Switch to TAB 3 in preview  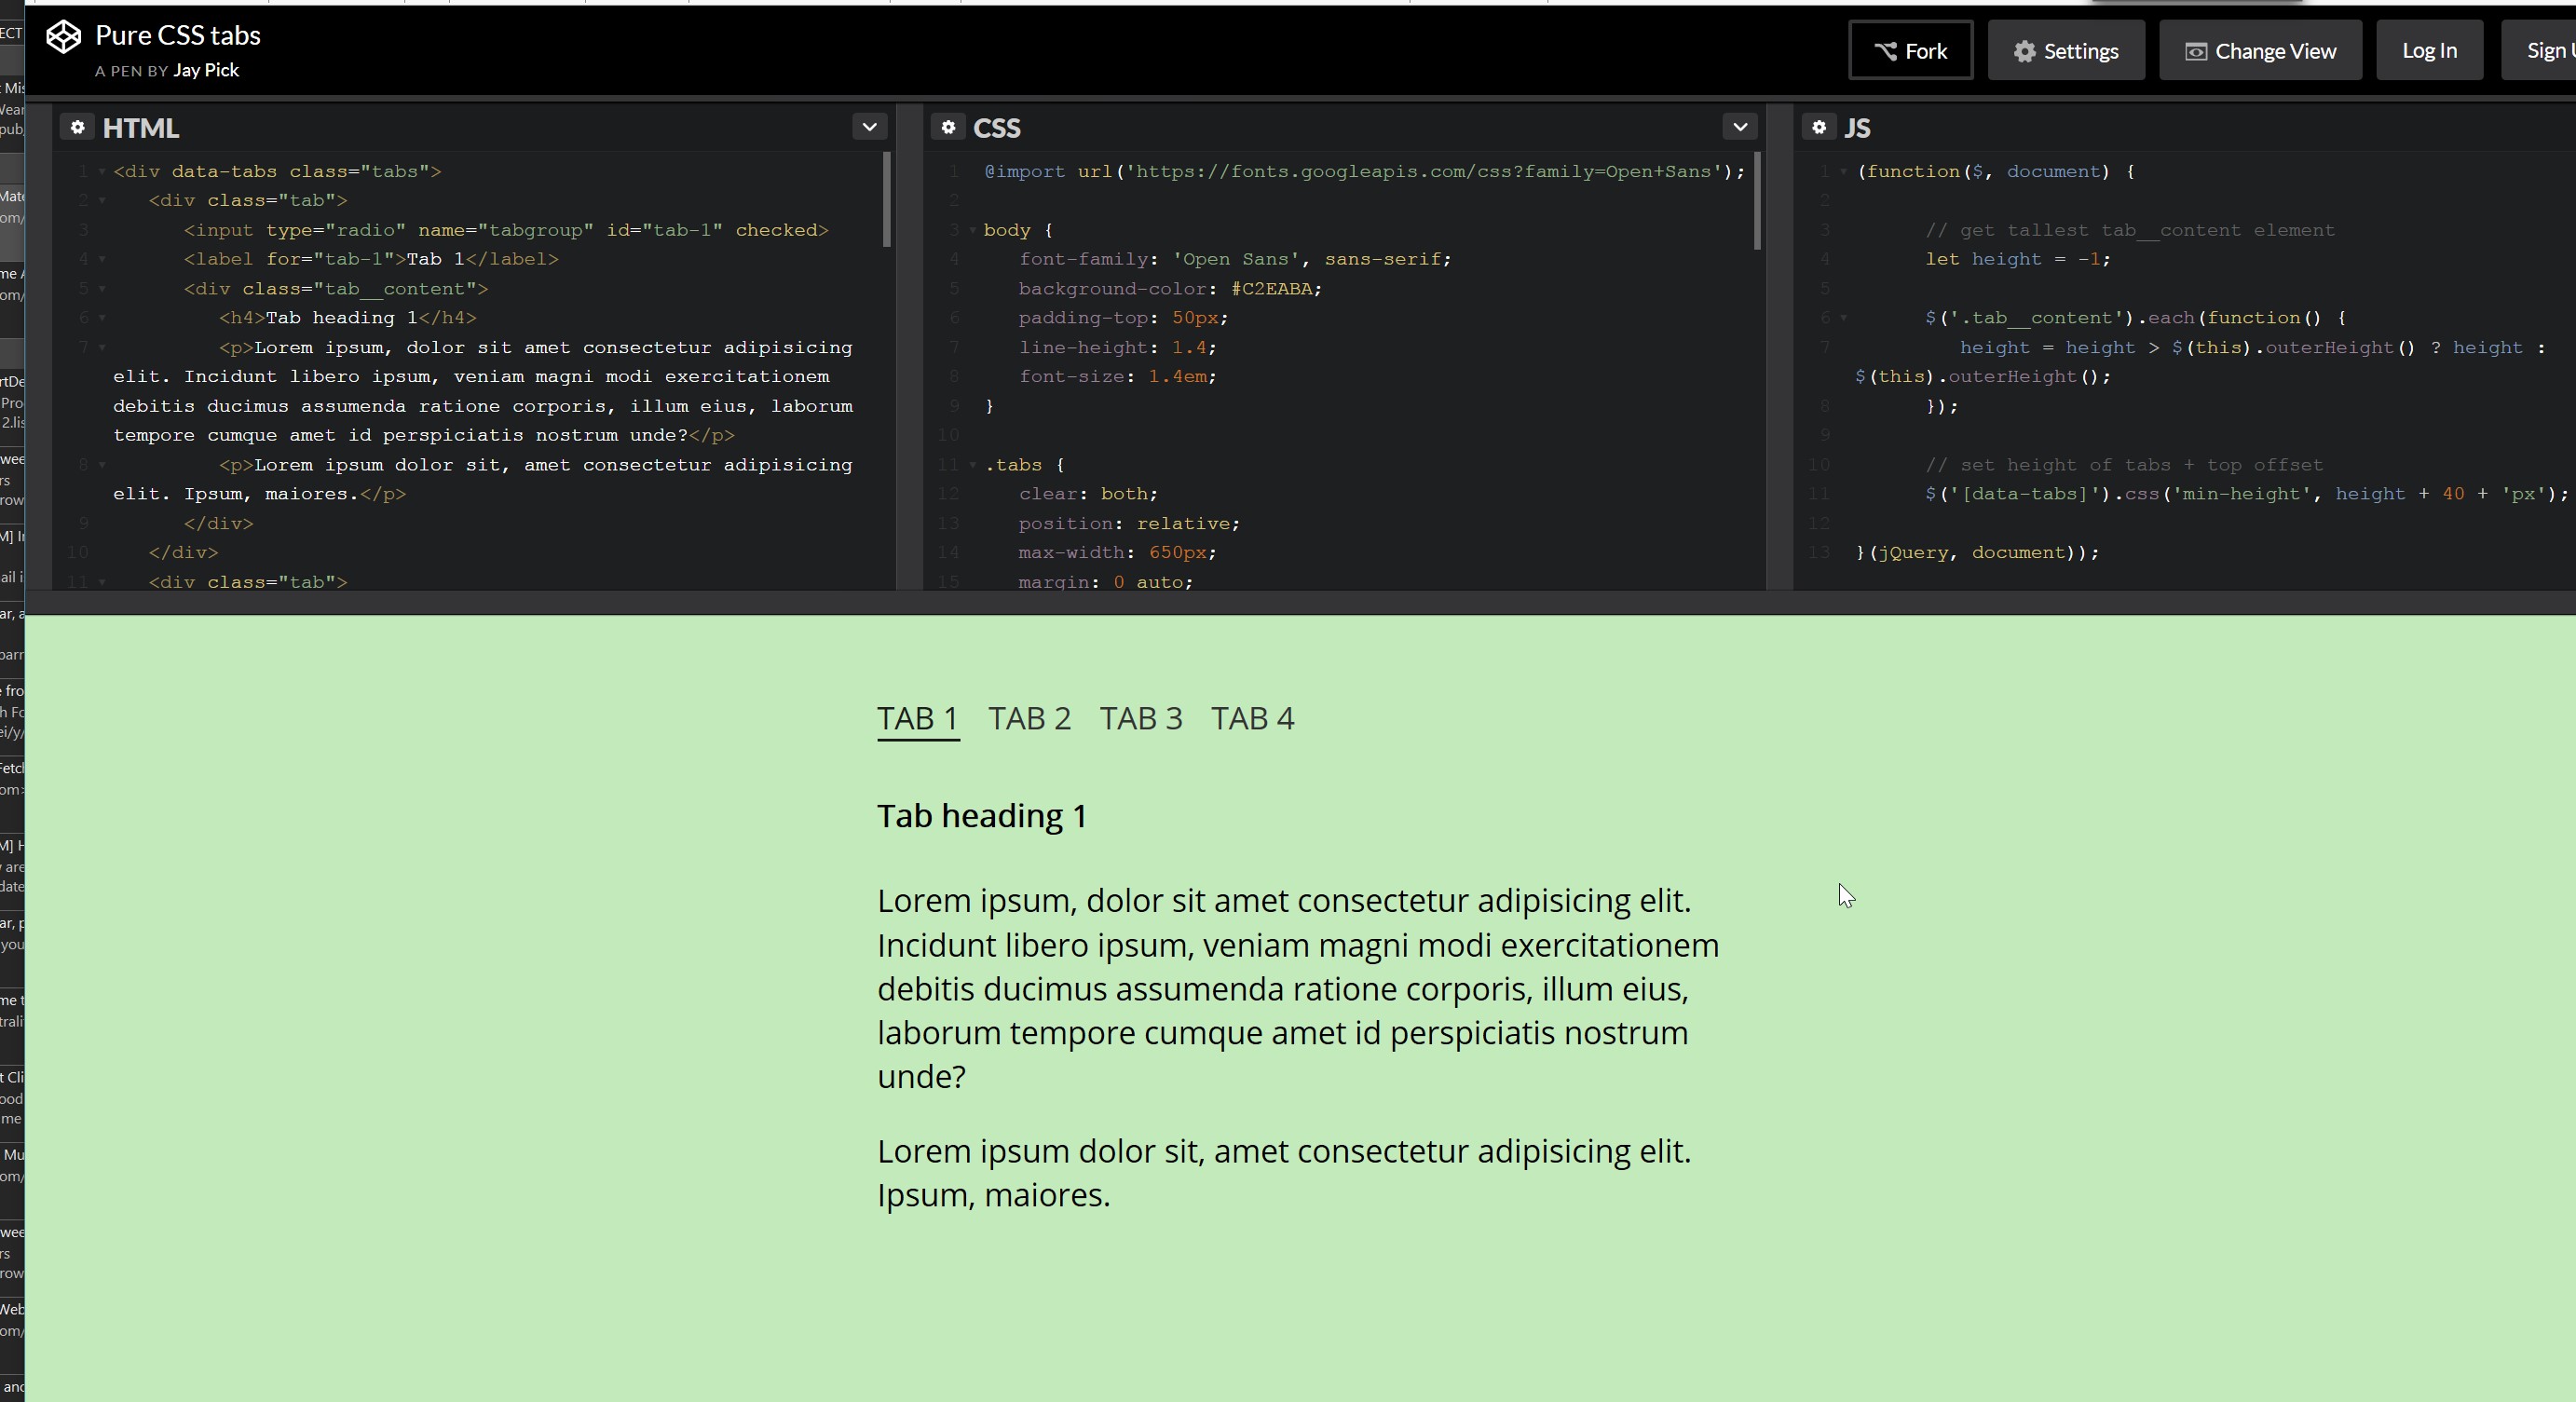click(1141, 718)
